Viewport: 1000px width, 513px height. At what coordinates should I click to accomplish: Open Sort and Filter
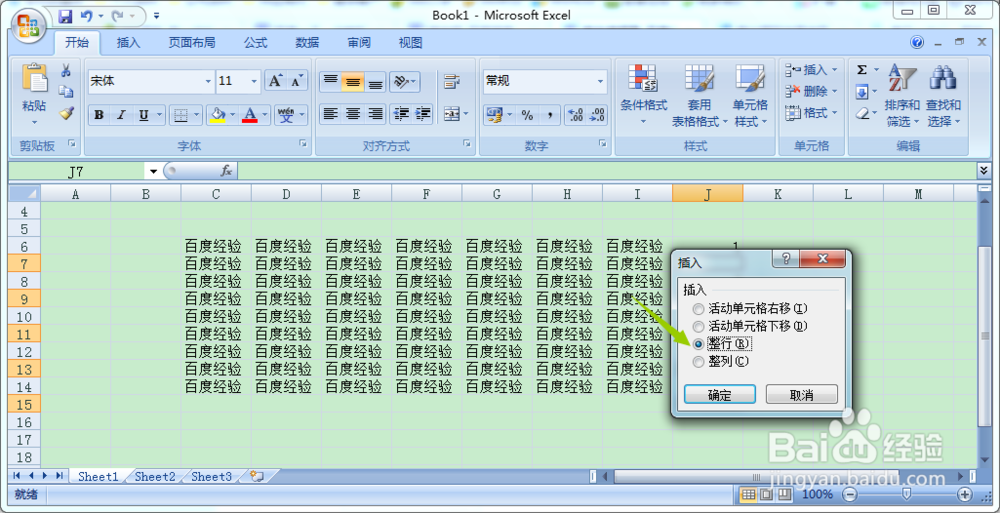click(902, 94)
